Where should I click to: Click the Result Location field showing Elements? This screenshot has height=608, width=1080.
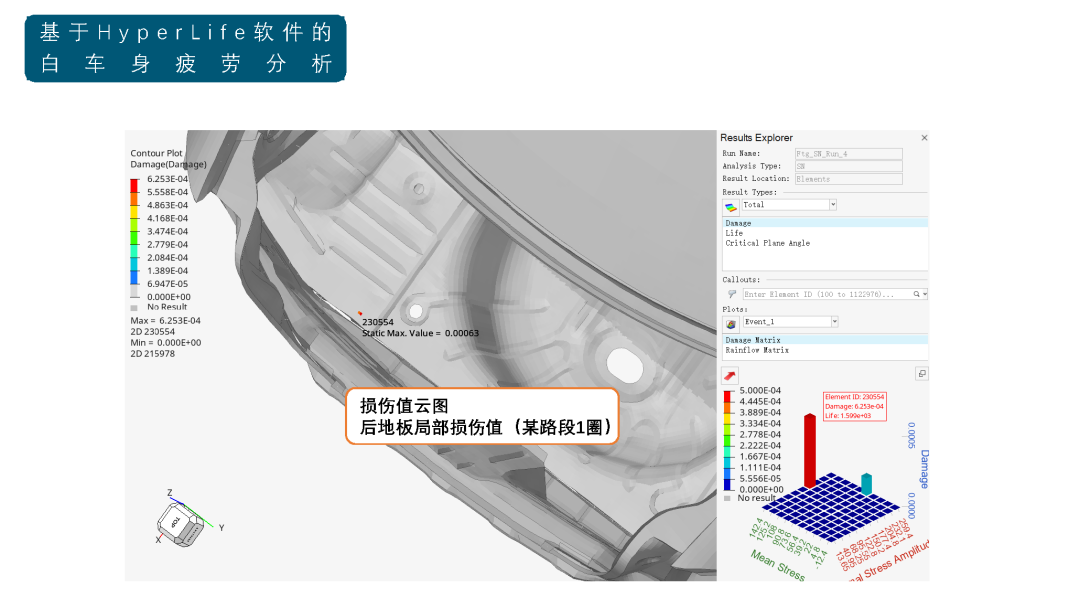coord(849,179)
